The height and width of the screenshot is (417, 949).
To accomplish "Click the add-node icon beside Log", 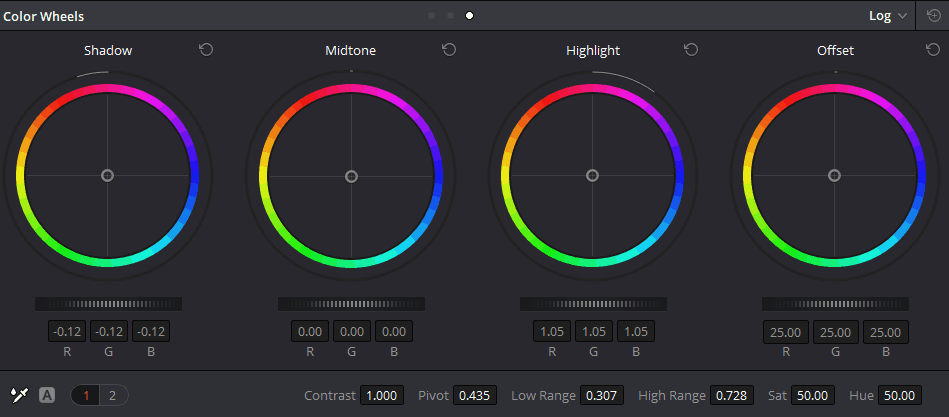I will (x=933, y=16).
